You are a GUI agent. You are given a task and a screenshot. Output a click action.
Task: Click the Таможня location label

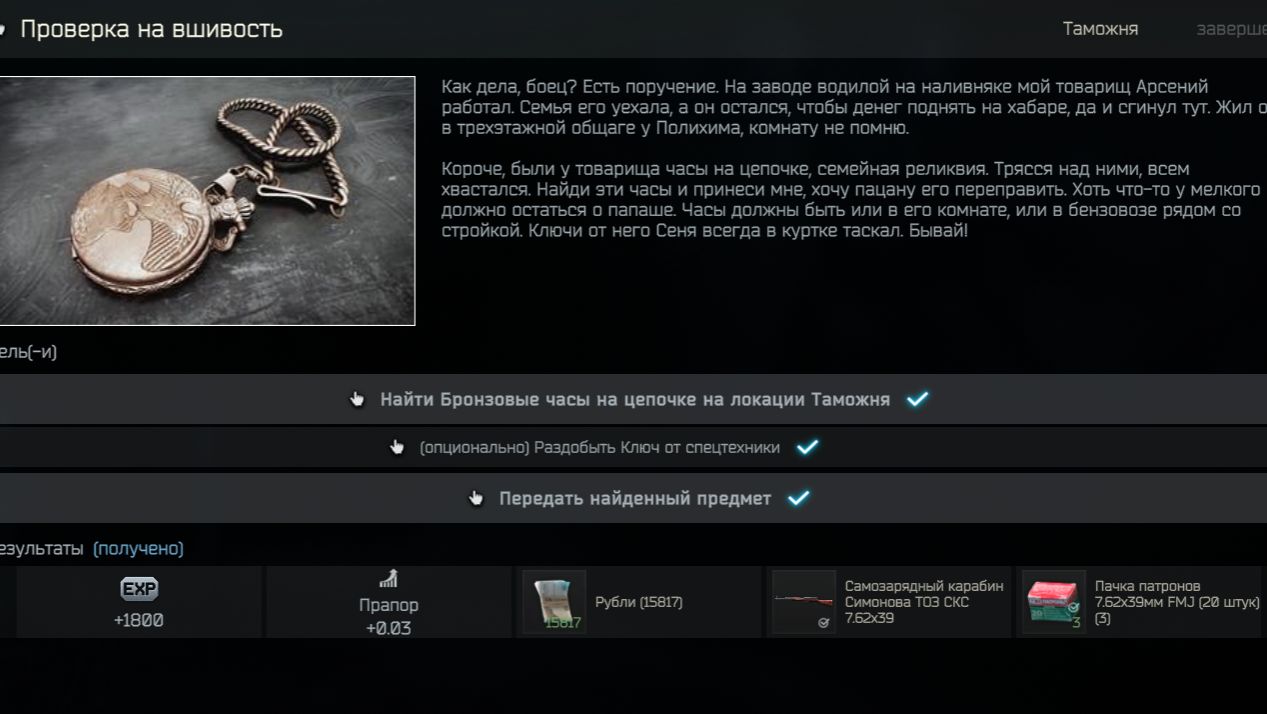click(x=1100, y=29)
